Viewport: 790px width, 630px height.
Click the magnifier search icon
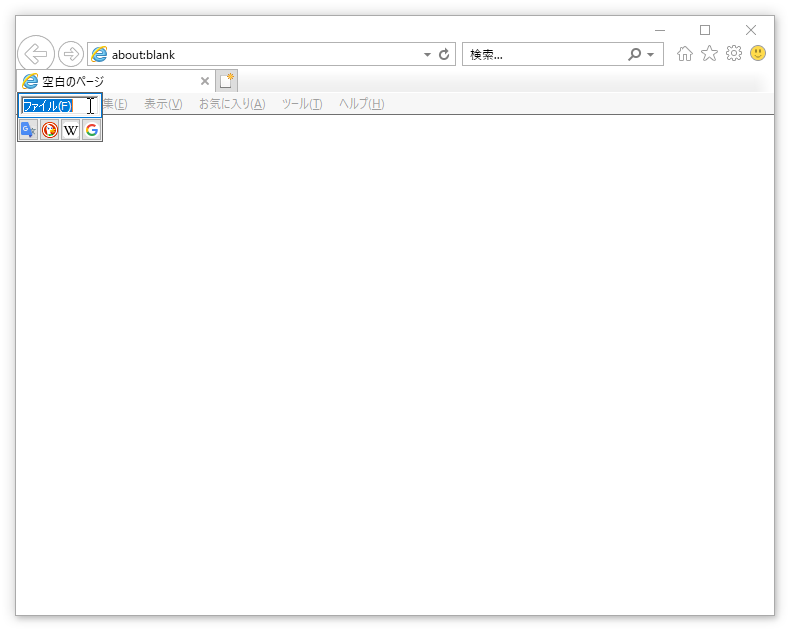pos(634,54)
